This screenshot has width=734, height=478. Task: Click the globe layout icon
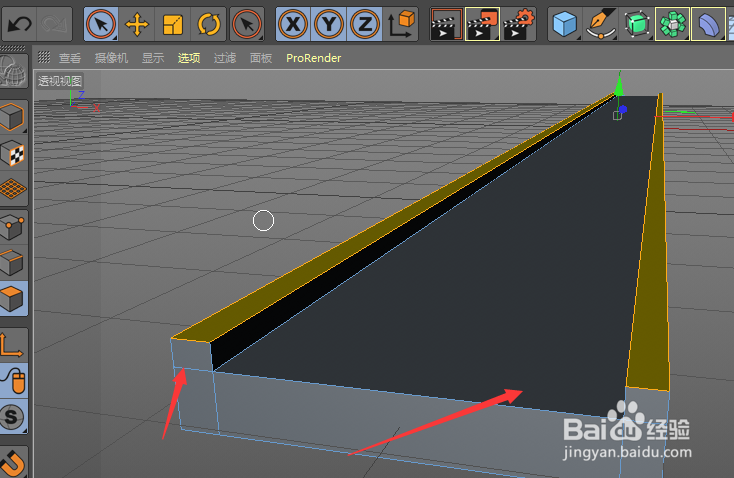point(14,71)
